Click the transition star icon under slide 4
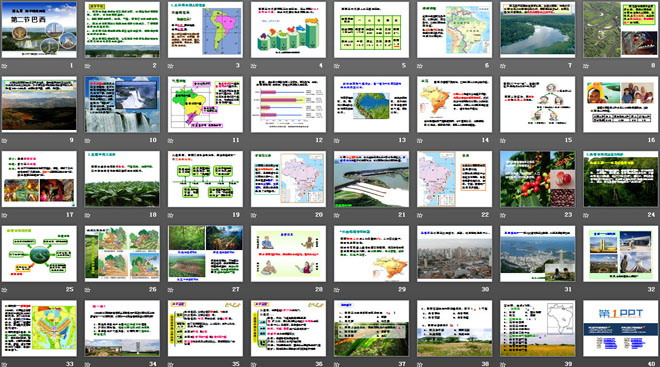Screen dimensions: 660x367 tap(254, 66)
